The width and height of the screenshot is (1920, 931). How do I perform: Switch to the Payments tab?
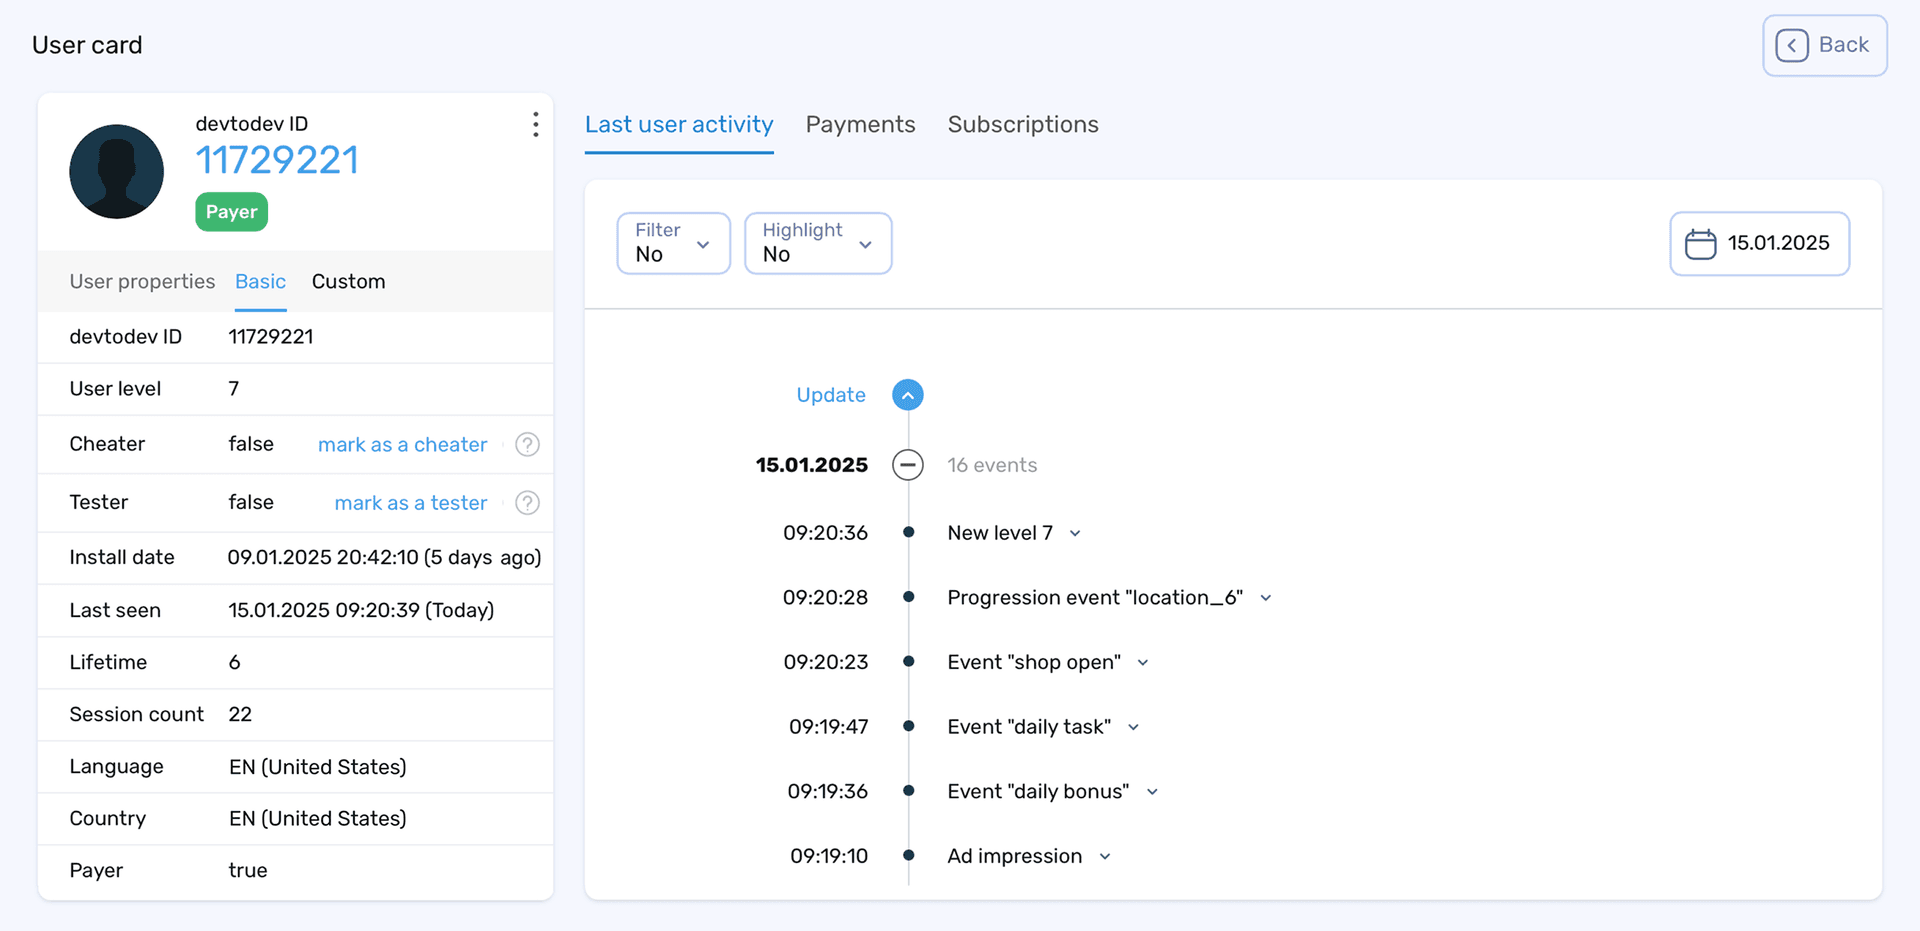point(860,124)
